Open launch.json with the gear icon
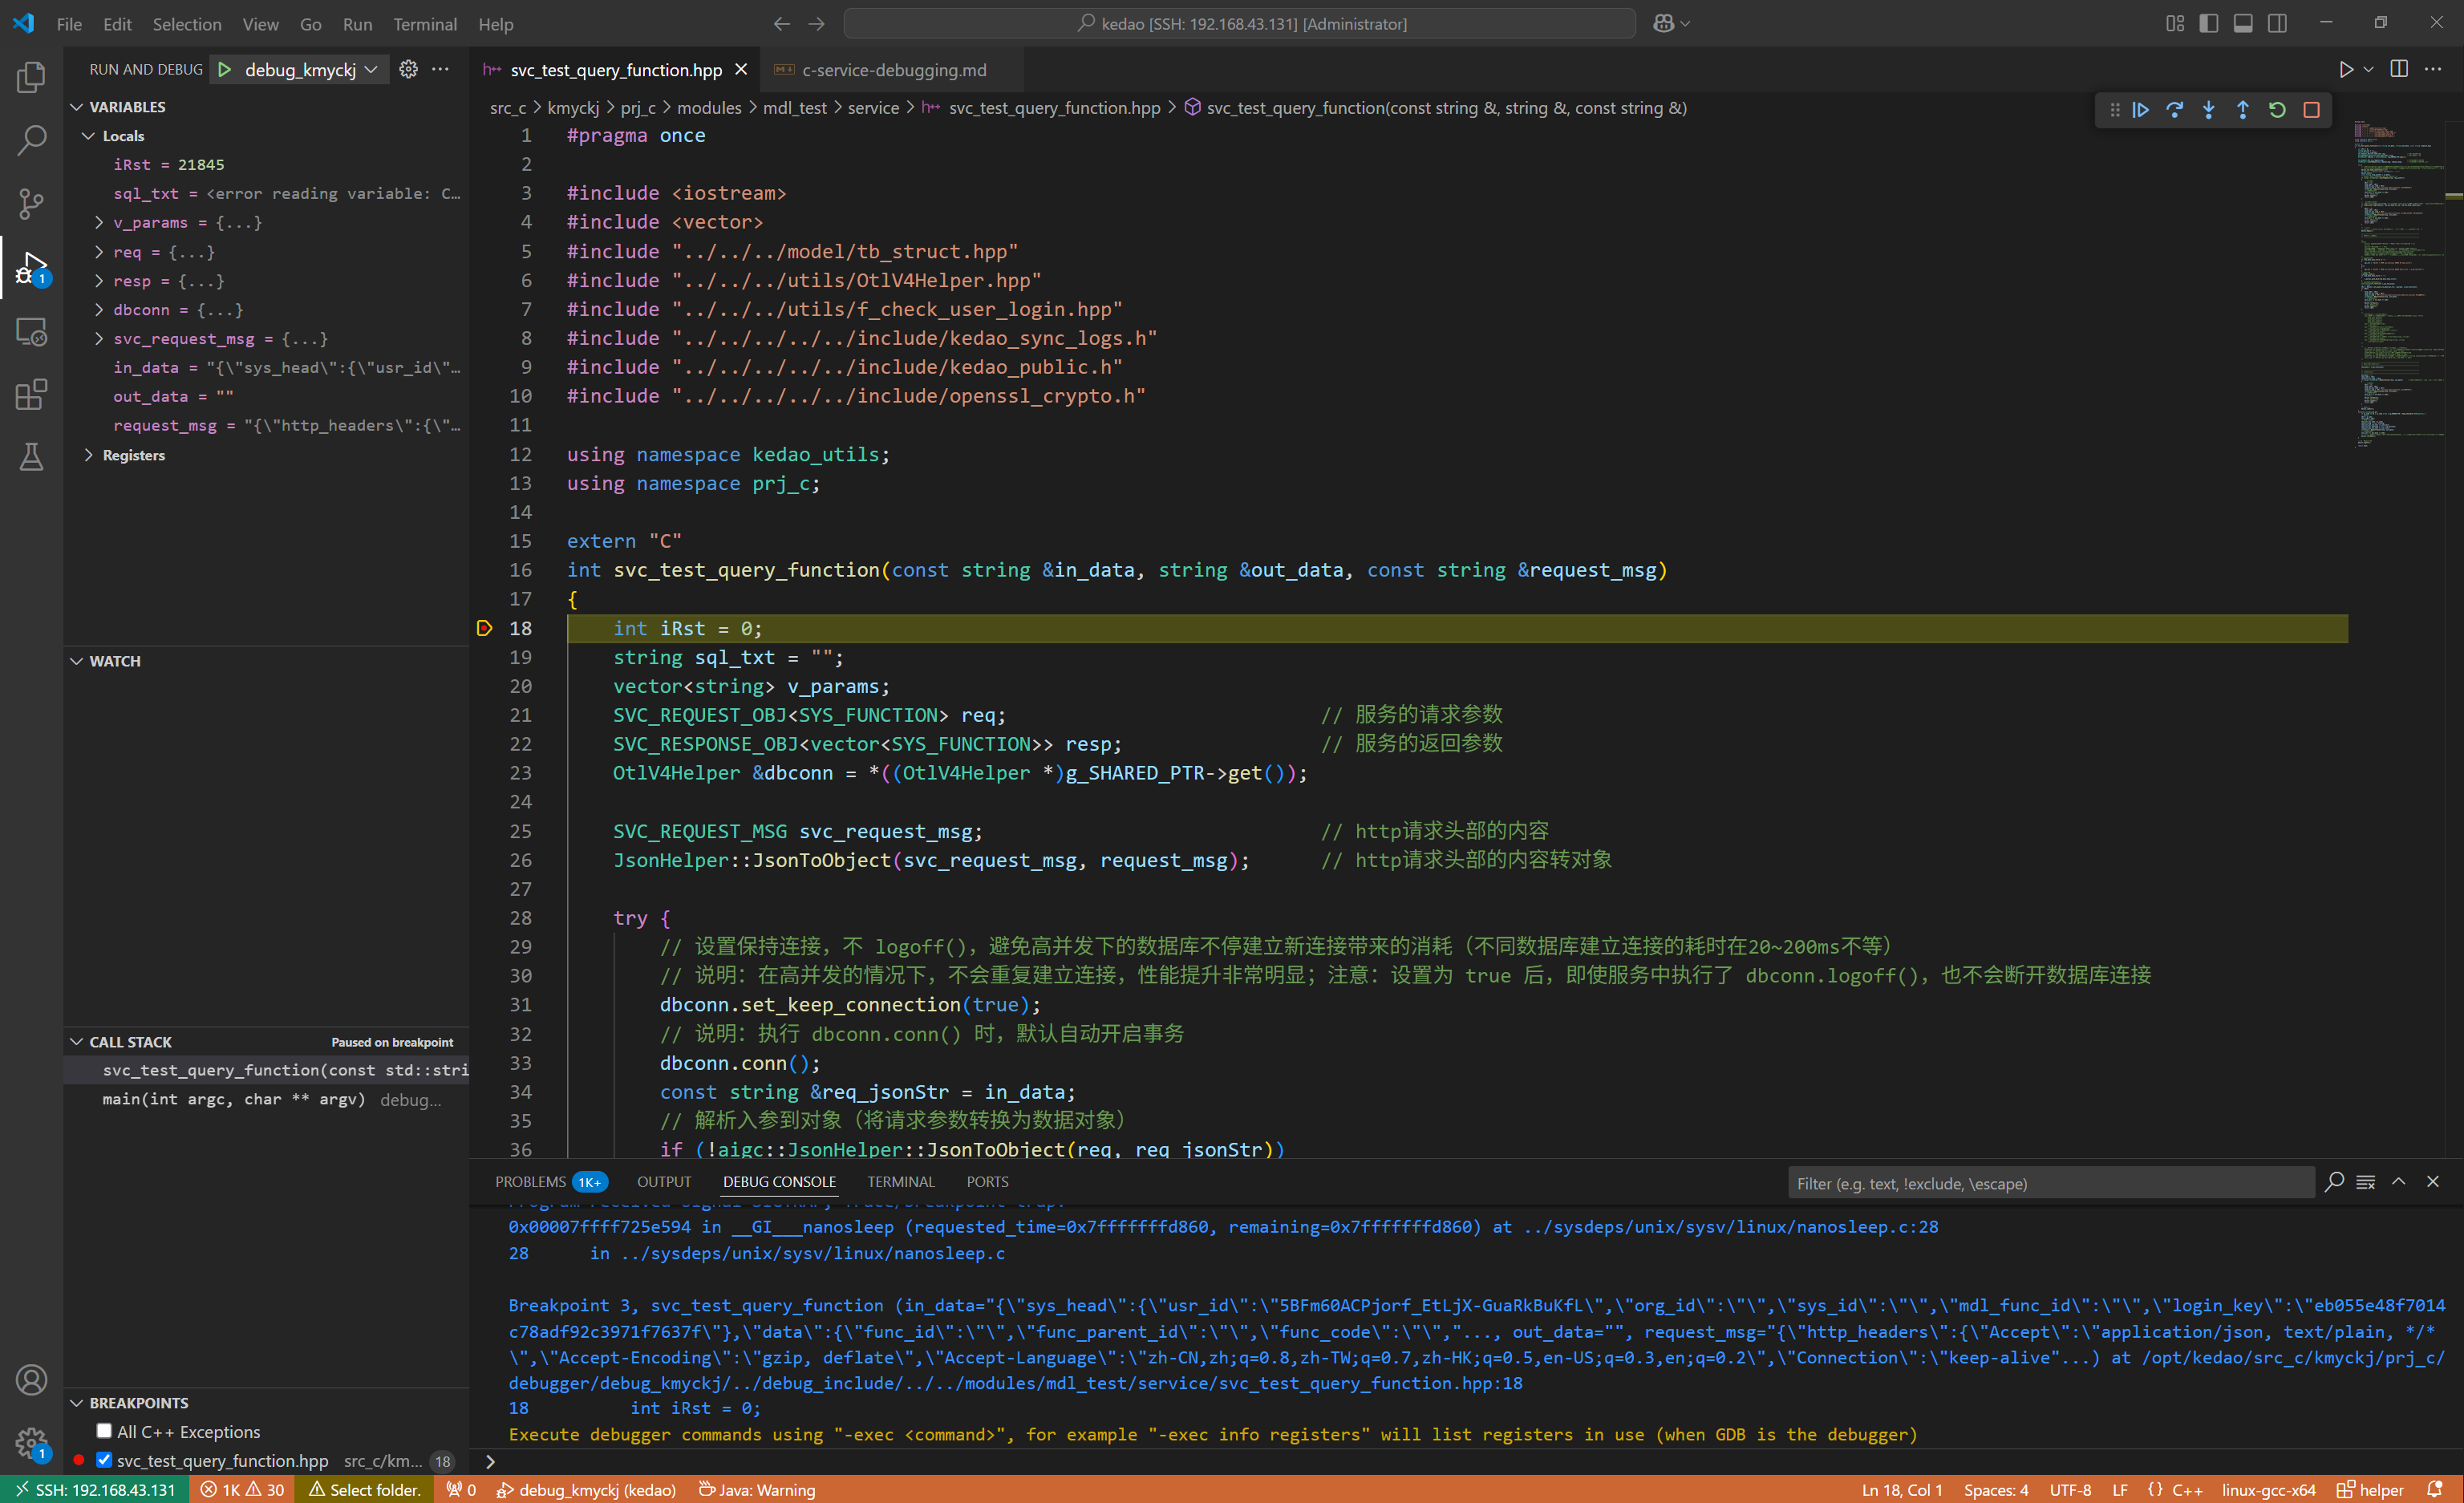This screenshot has height=1503, width=2464. click(408, 69)
